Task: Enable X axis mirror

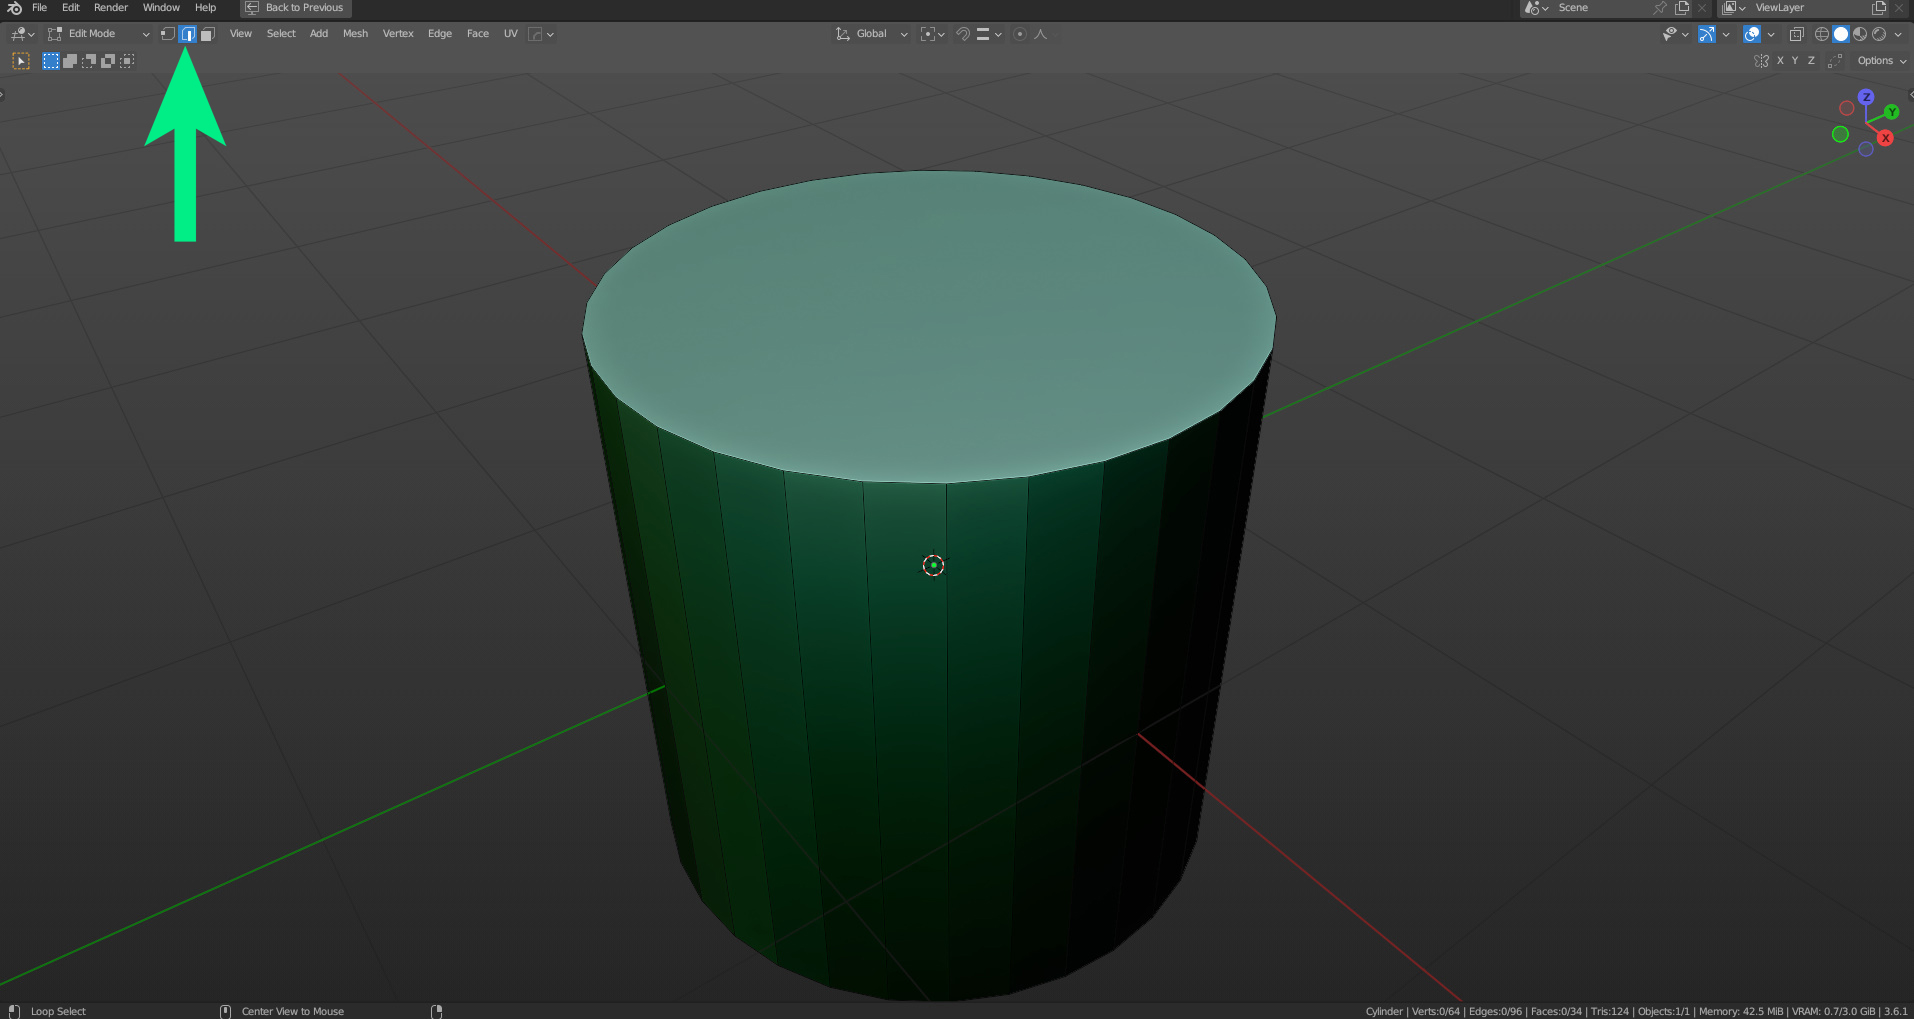Action: point(1780,61)
